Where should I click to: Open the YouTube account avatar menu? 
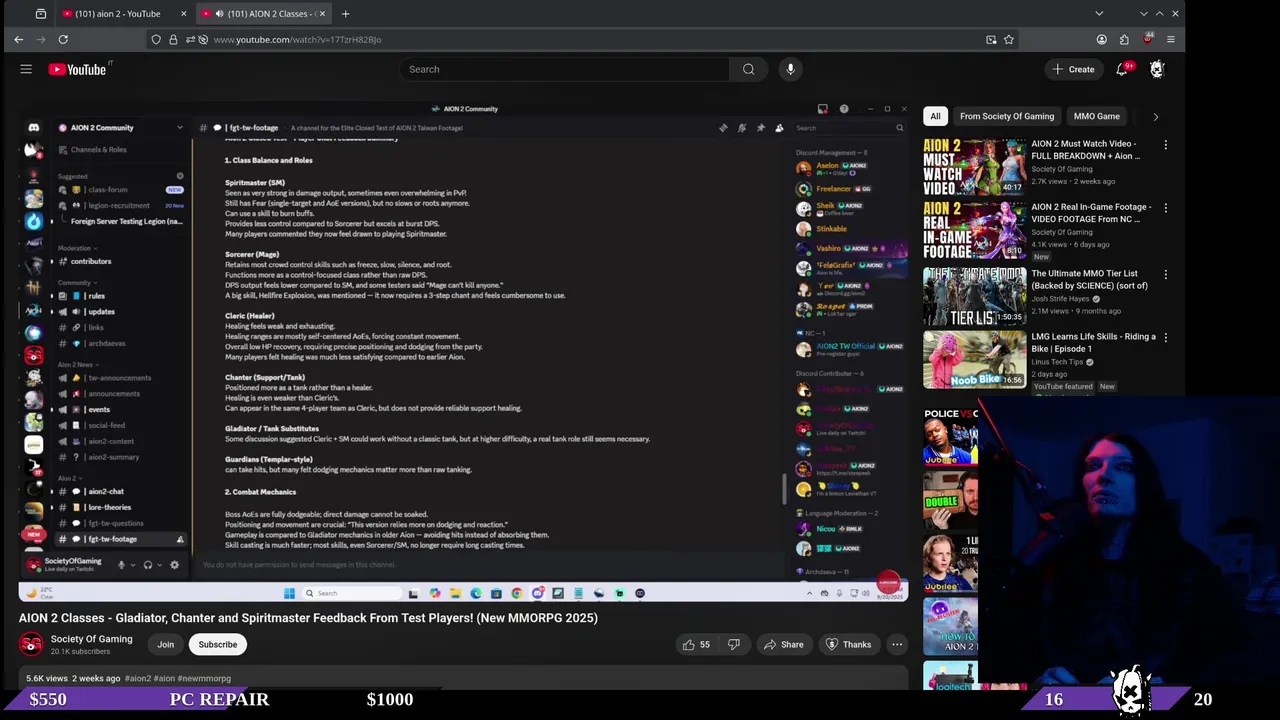1157,69
